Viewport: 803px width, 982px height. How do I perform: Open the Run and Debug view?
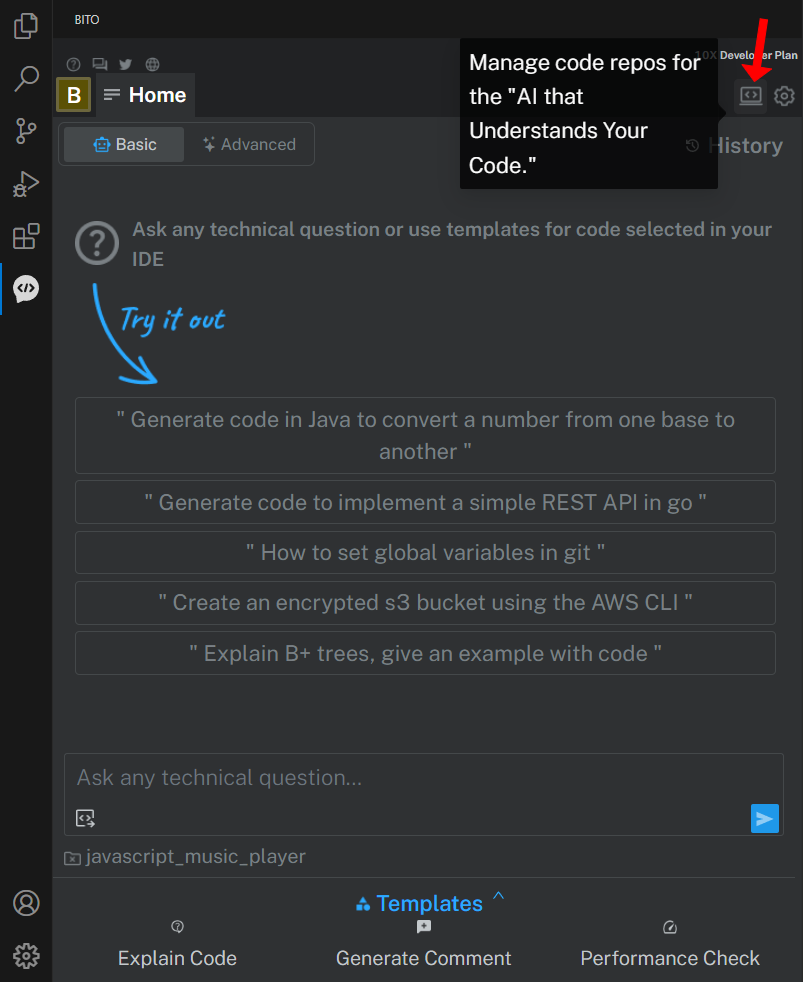coord(26,184)
